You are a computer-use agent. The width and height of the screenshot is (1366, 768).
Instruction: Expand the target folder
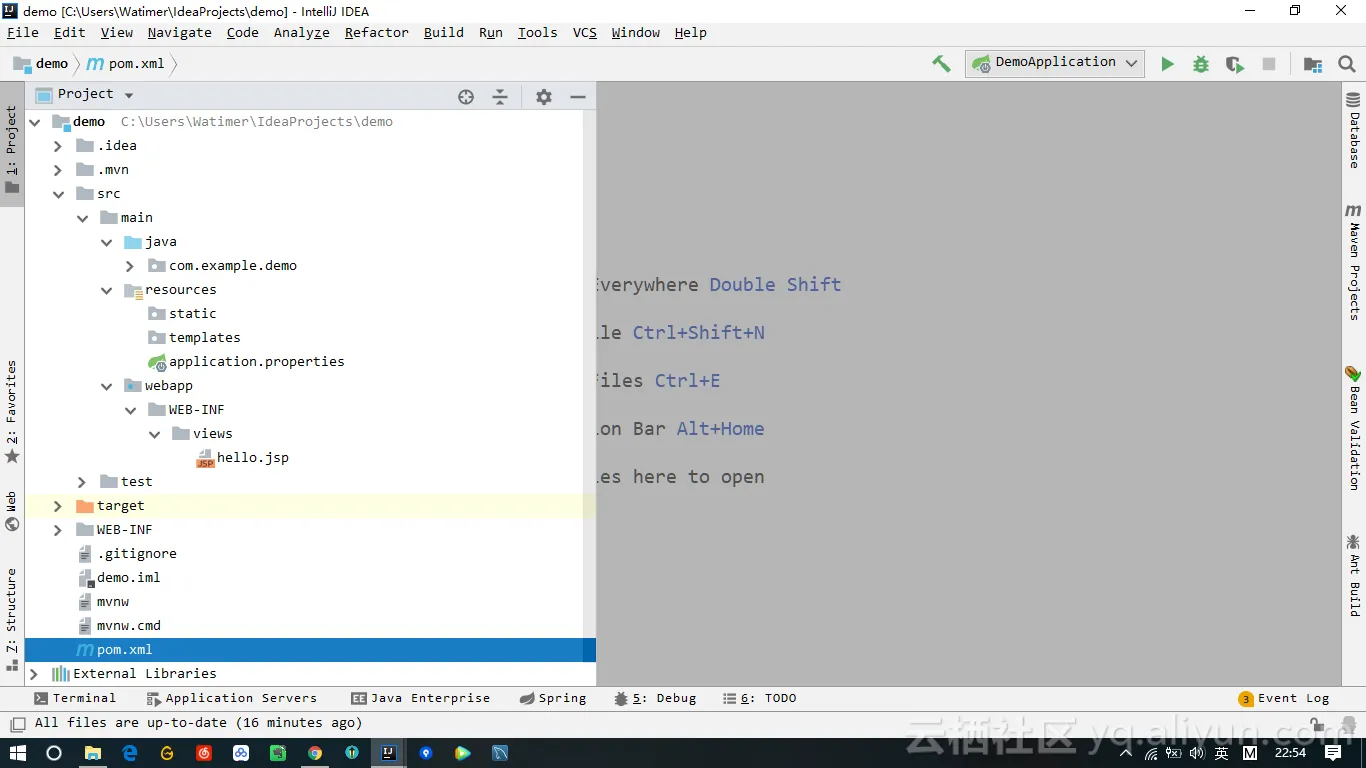pyautogui.click(x=58, y=506)
